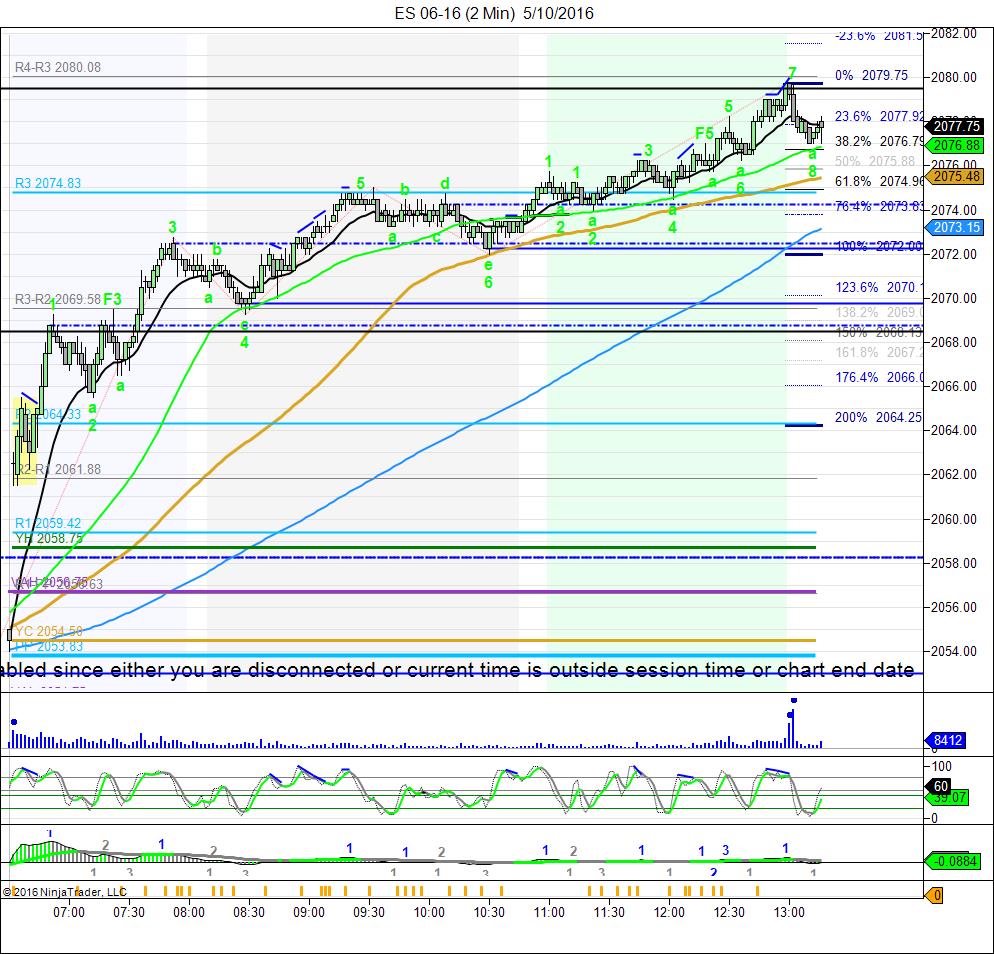Click the 2054.00 price axis label
Screen dimensions: 994x954
click(954, 651)
